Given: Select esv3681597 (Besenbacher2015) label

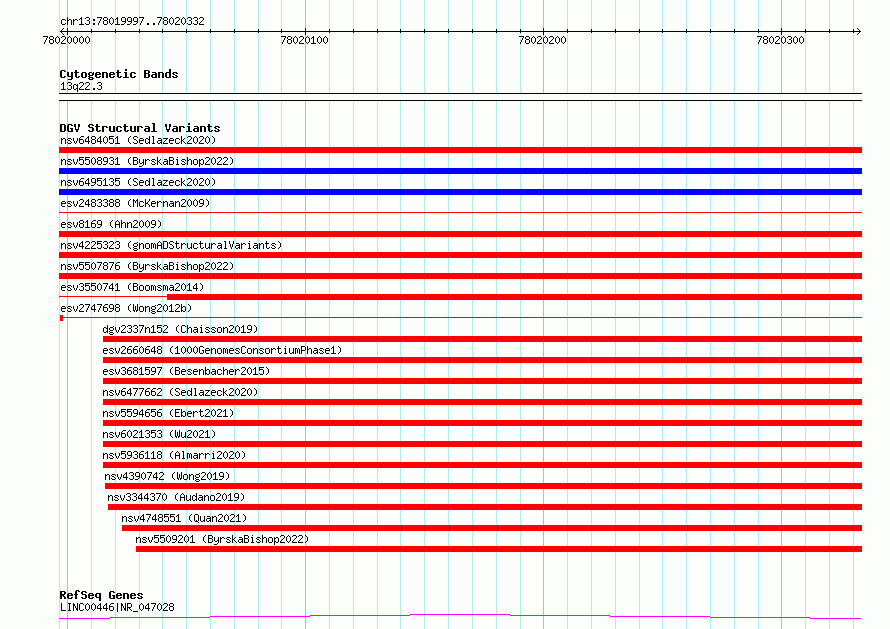Looking at the screenshot, I should click(186, 371).
